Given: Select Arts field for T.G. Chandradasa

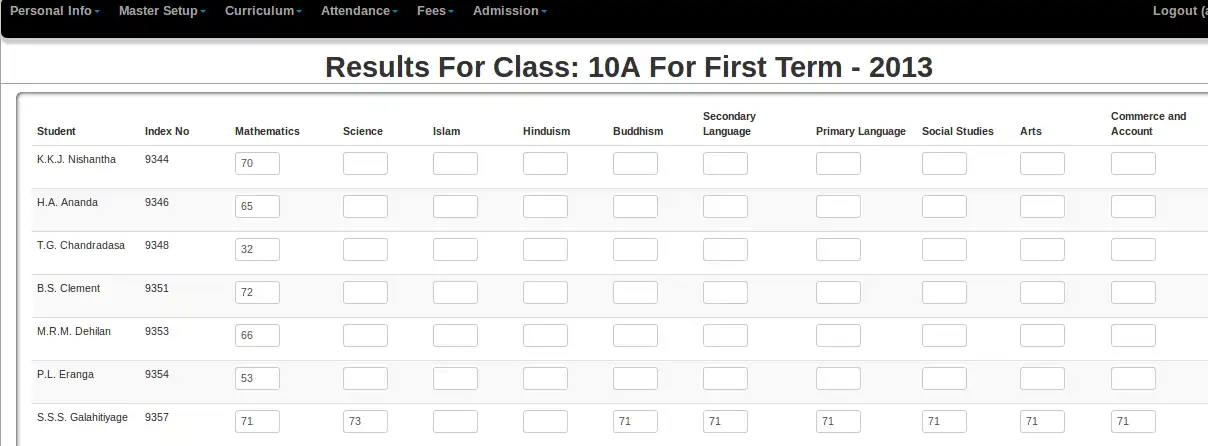Looking at the screenshot, I should click(x=1042, y=250).
